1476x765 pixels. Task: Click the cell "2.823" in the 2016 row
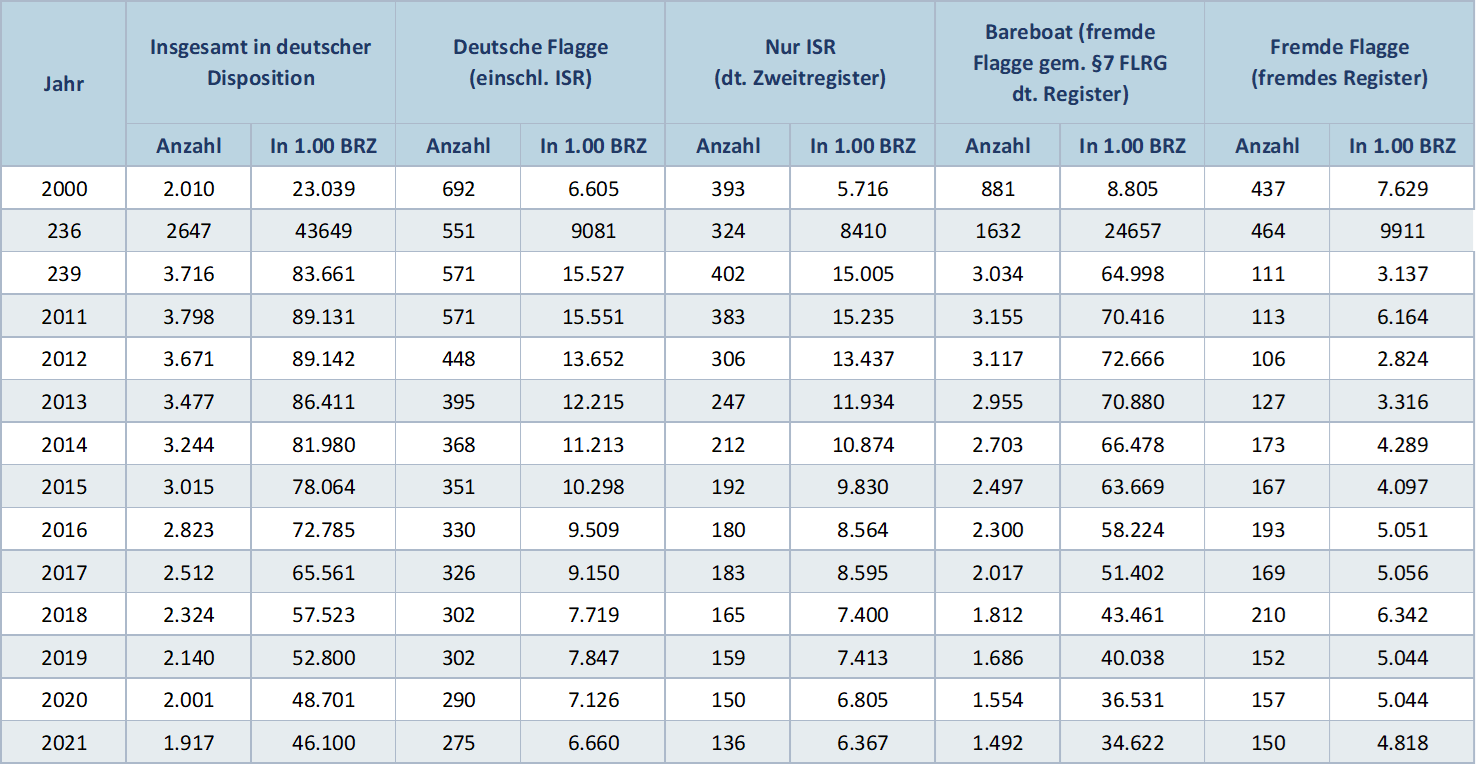pyautogui.click(x=189, y=530)
